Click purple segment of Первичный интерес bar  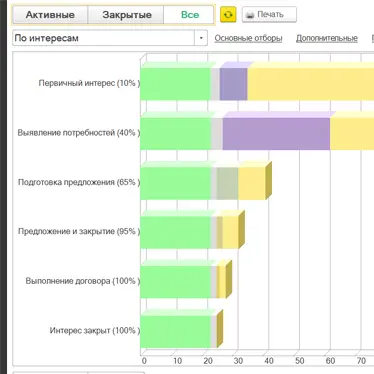[233, 84]
